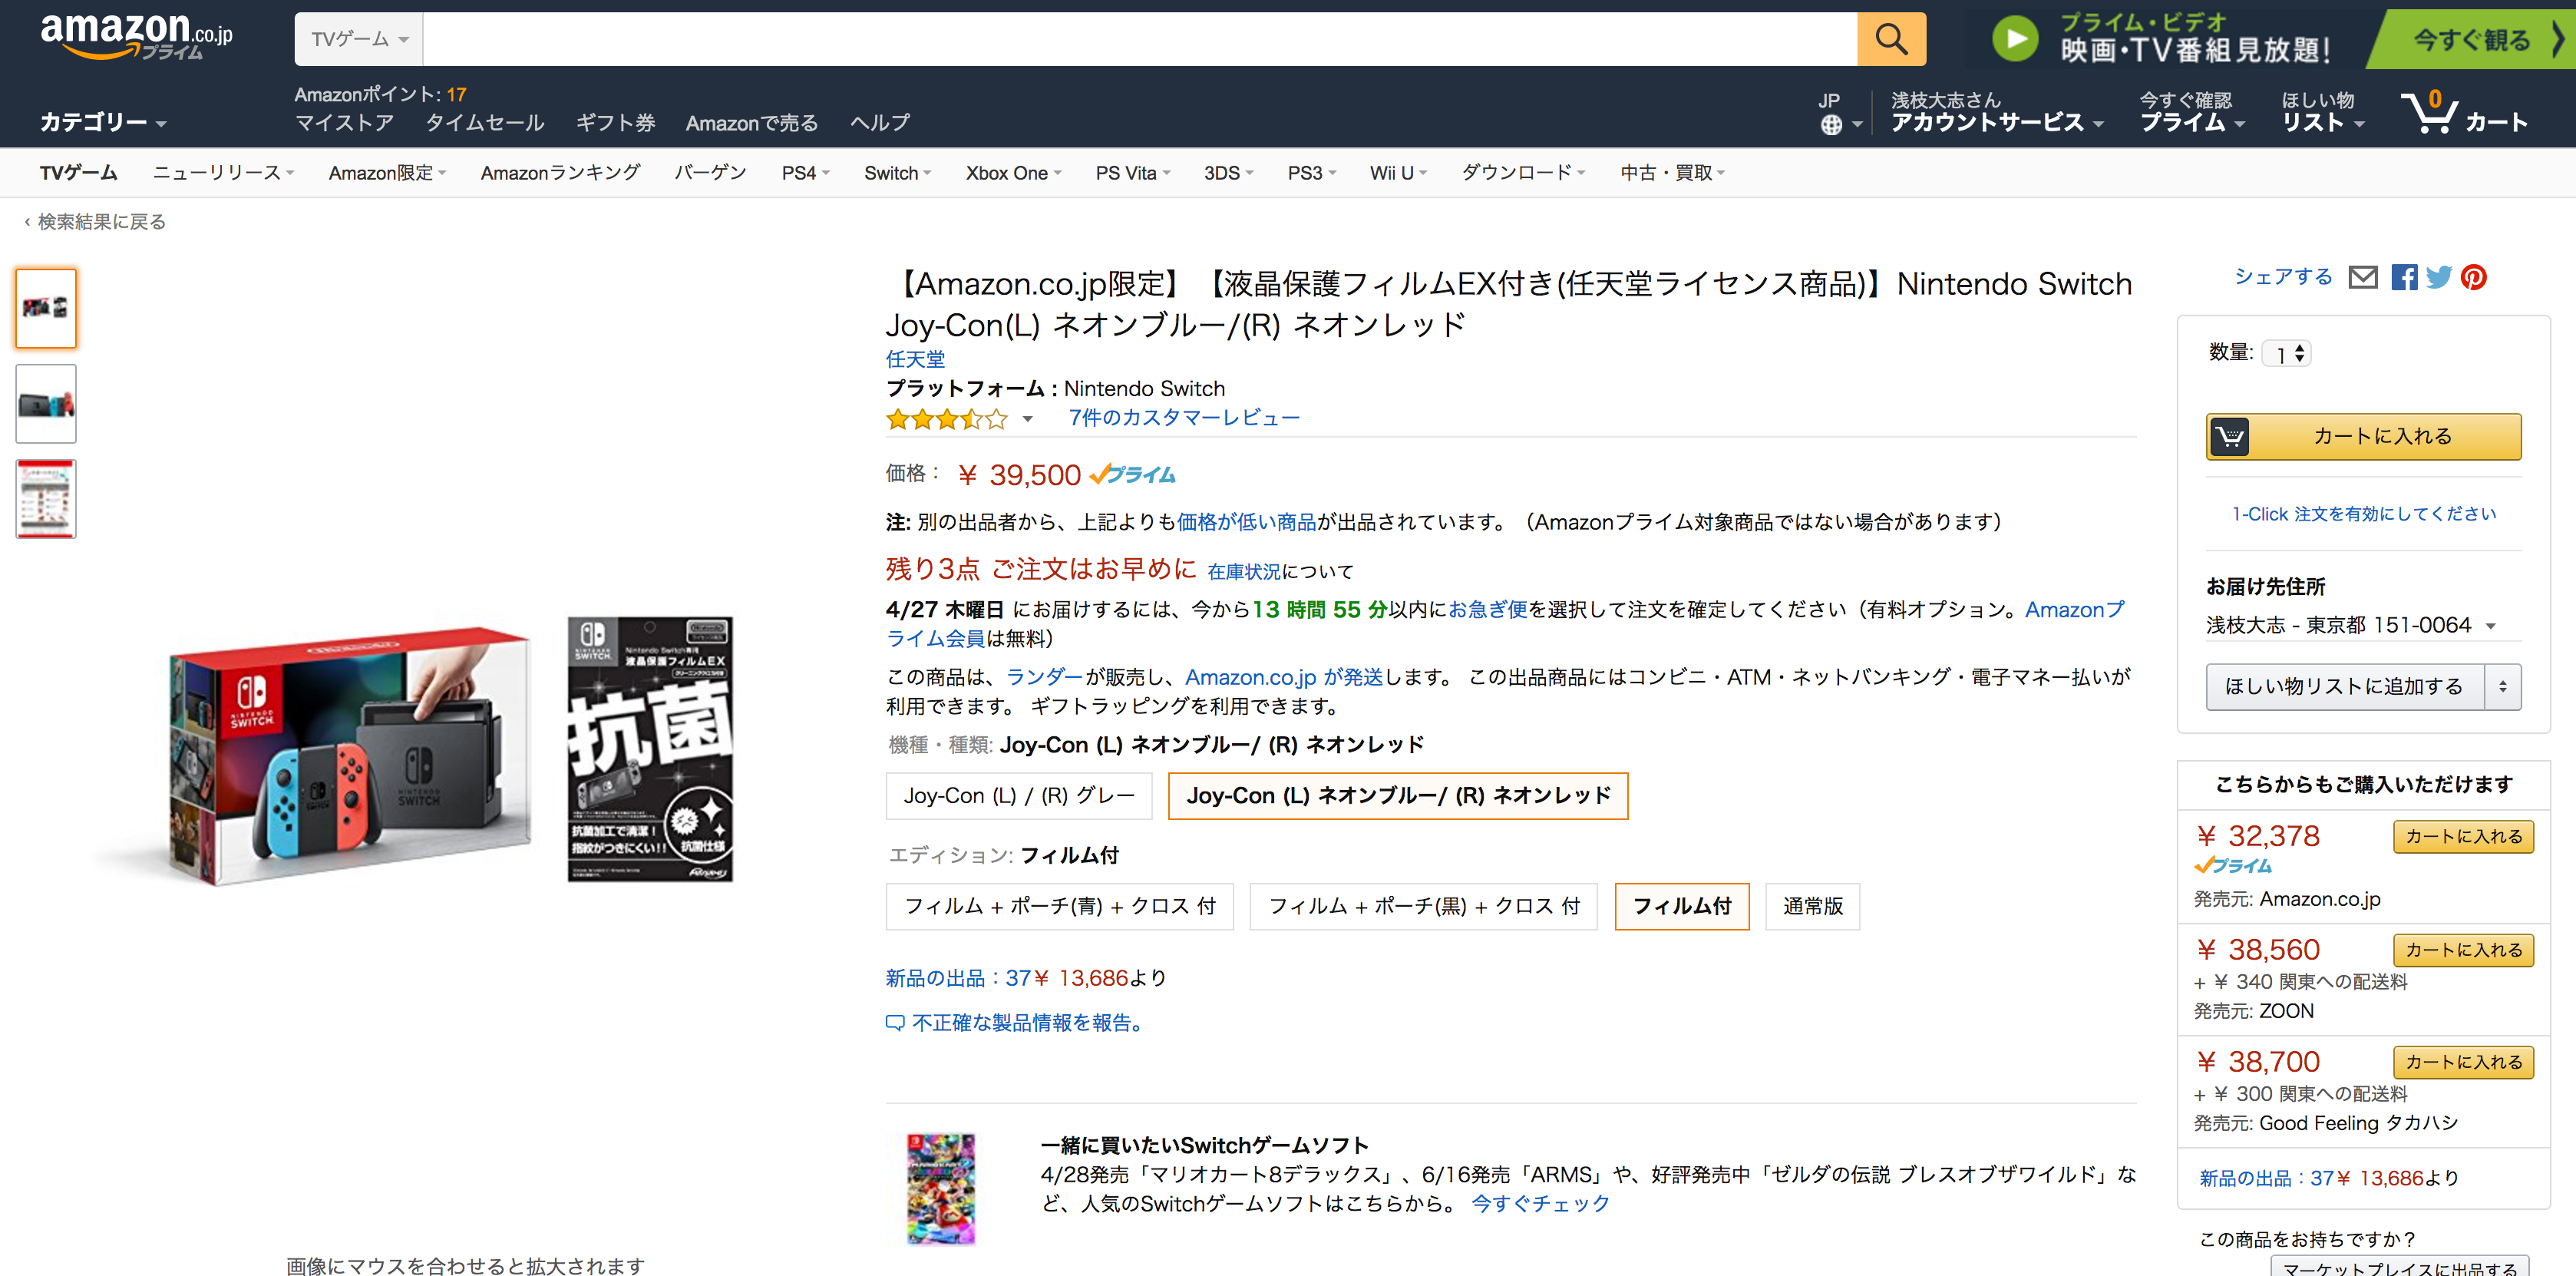Image resolution: width=2576 pixels, height=1276 pixels.
Task: Open the 数量 quantity dropdown
Action: pos(2287,354)
